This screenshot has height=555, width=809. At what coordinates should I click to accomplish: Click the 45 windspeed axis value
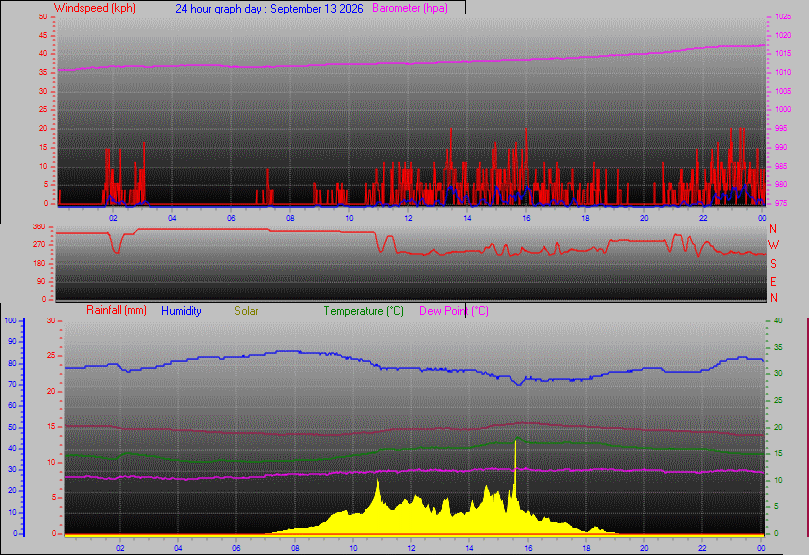click(x=43, y=35)
